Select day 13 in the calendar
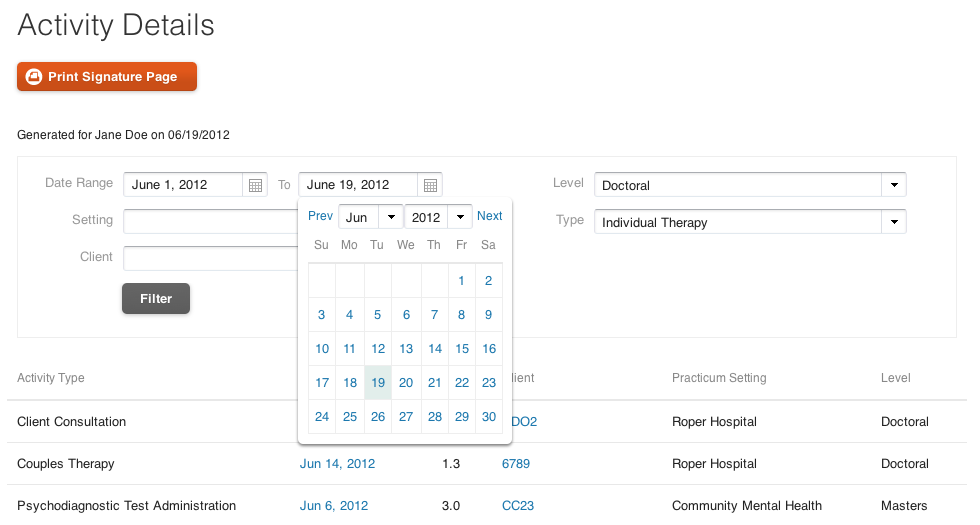This screenshot has width=980, height=525. point(406,349)
